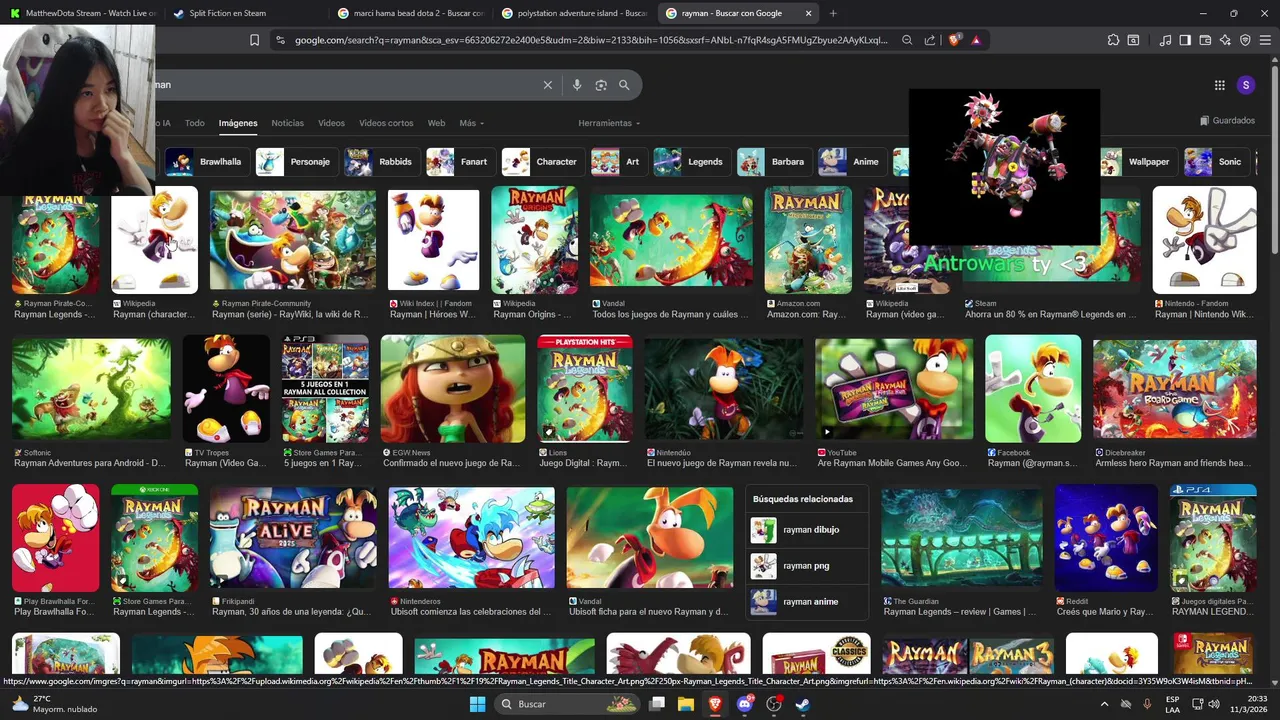The height and width of the screenshot is (720, 1280).
Task: Open the Google apps grid
Action: [x=1219, y=85]
